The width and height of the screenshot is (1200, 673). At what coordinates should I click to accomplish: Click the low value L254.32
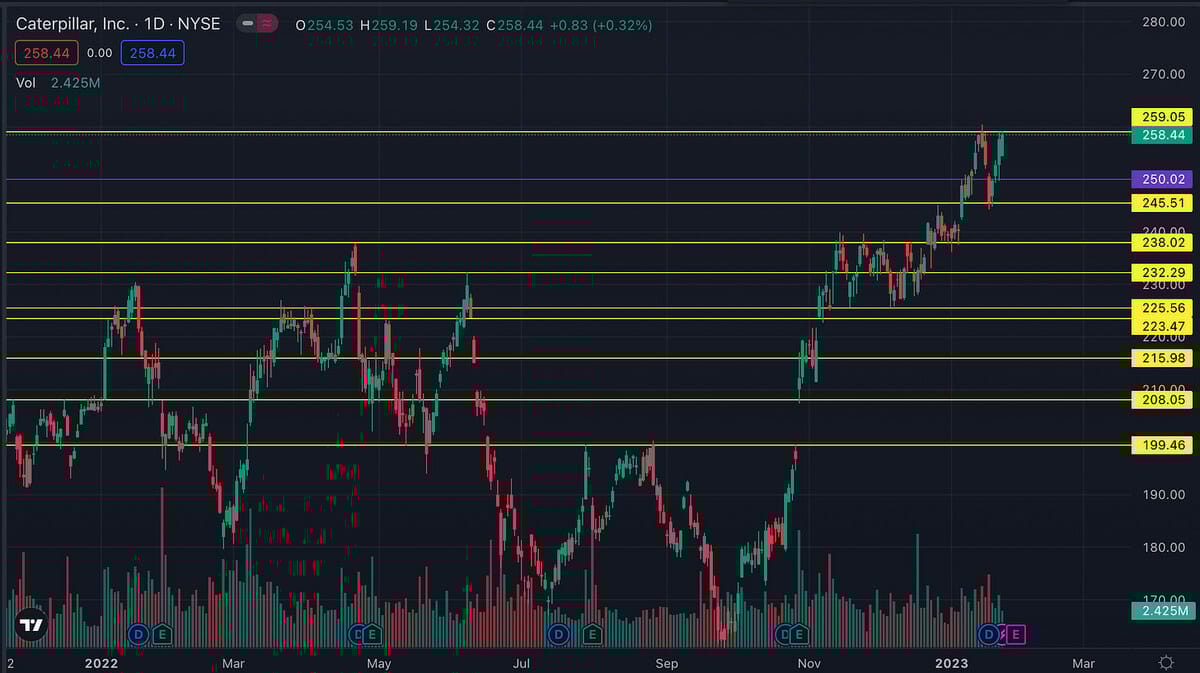(454, 25)
